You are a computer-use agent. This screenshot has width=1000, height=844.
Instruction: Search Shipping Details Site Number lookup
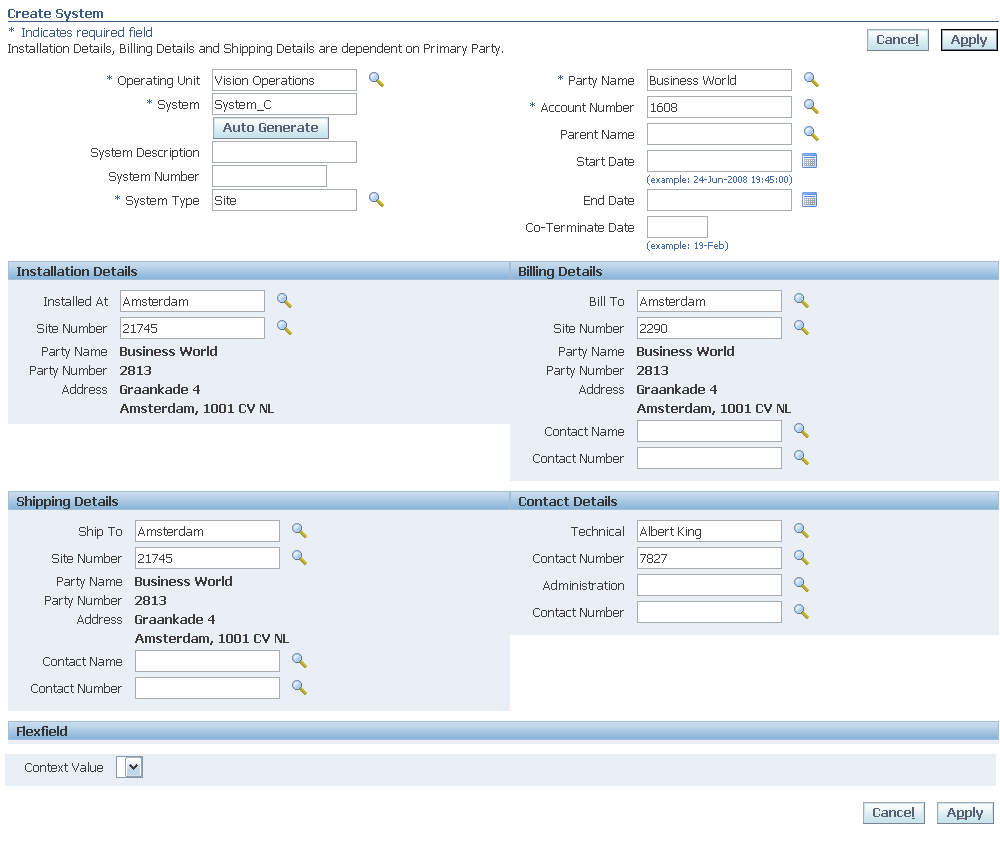point(299,557)
